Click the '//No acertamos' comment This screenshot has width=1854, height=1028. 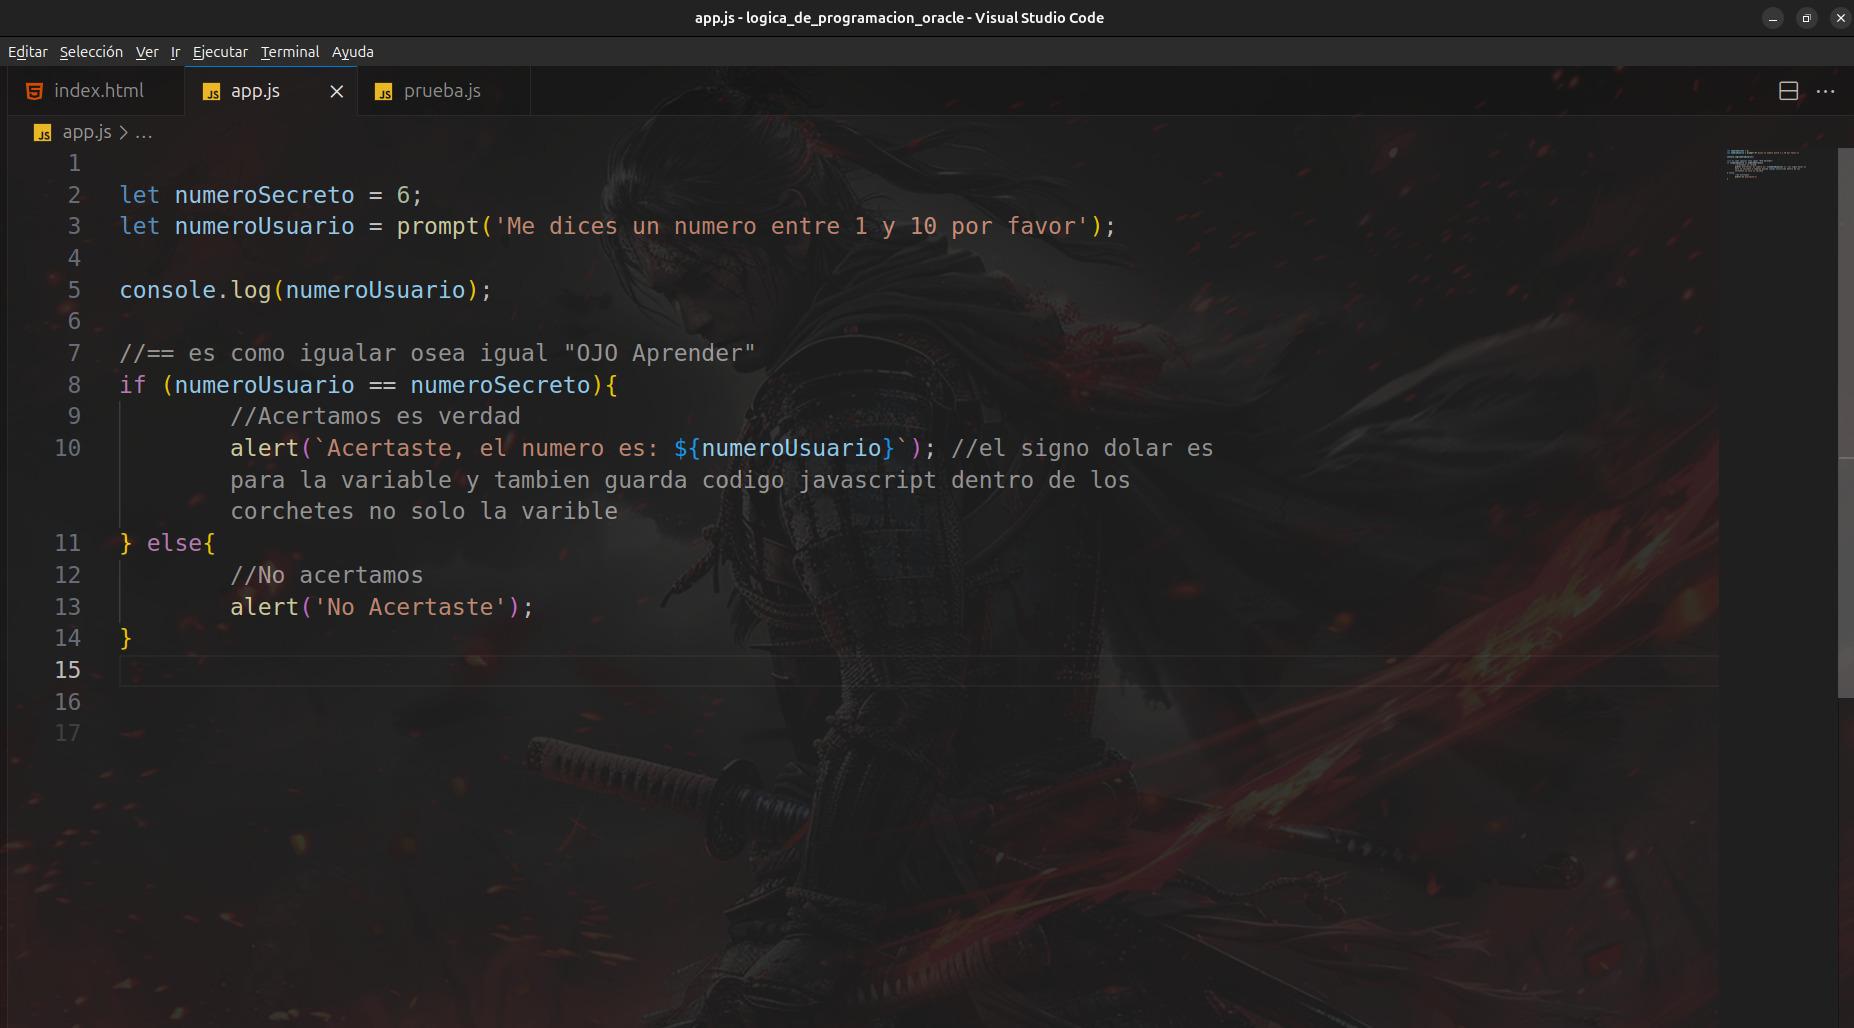326,575
